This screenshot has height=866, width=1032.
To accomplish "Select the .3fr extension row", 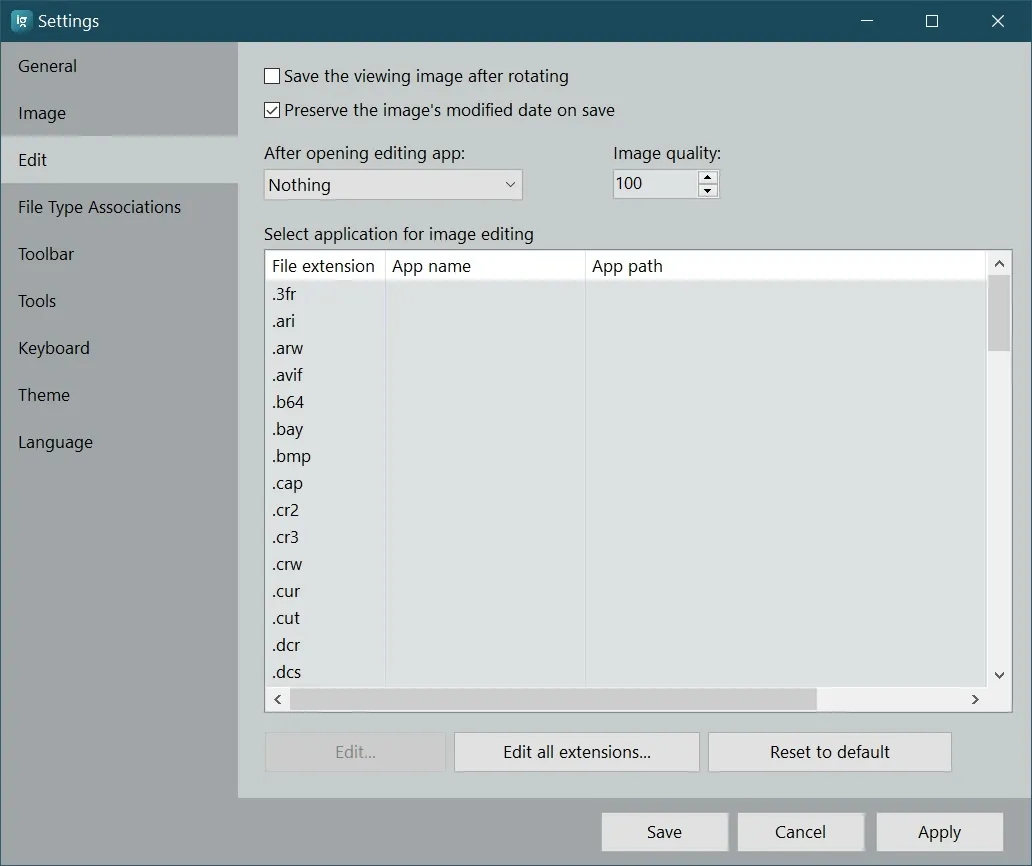I will (625, 294).
